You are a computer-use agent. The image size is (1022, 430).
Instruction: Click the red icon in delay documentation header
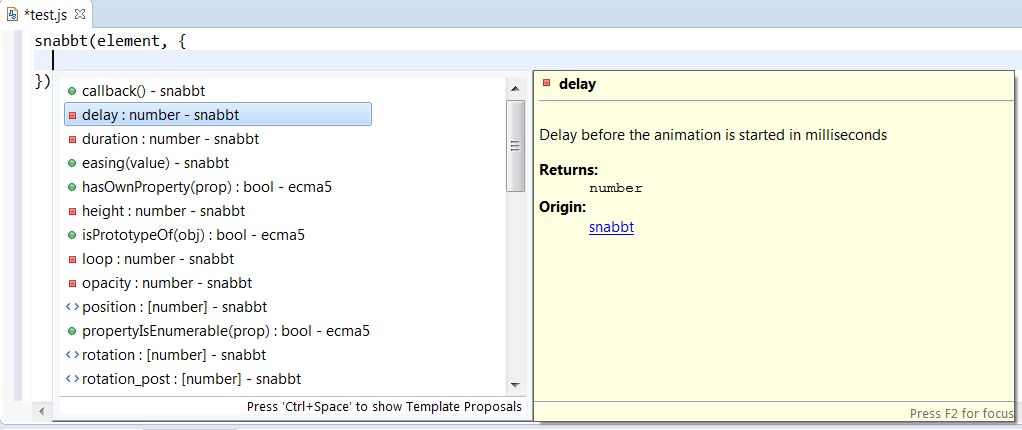coord(546,84)
